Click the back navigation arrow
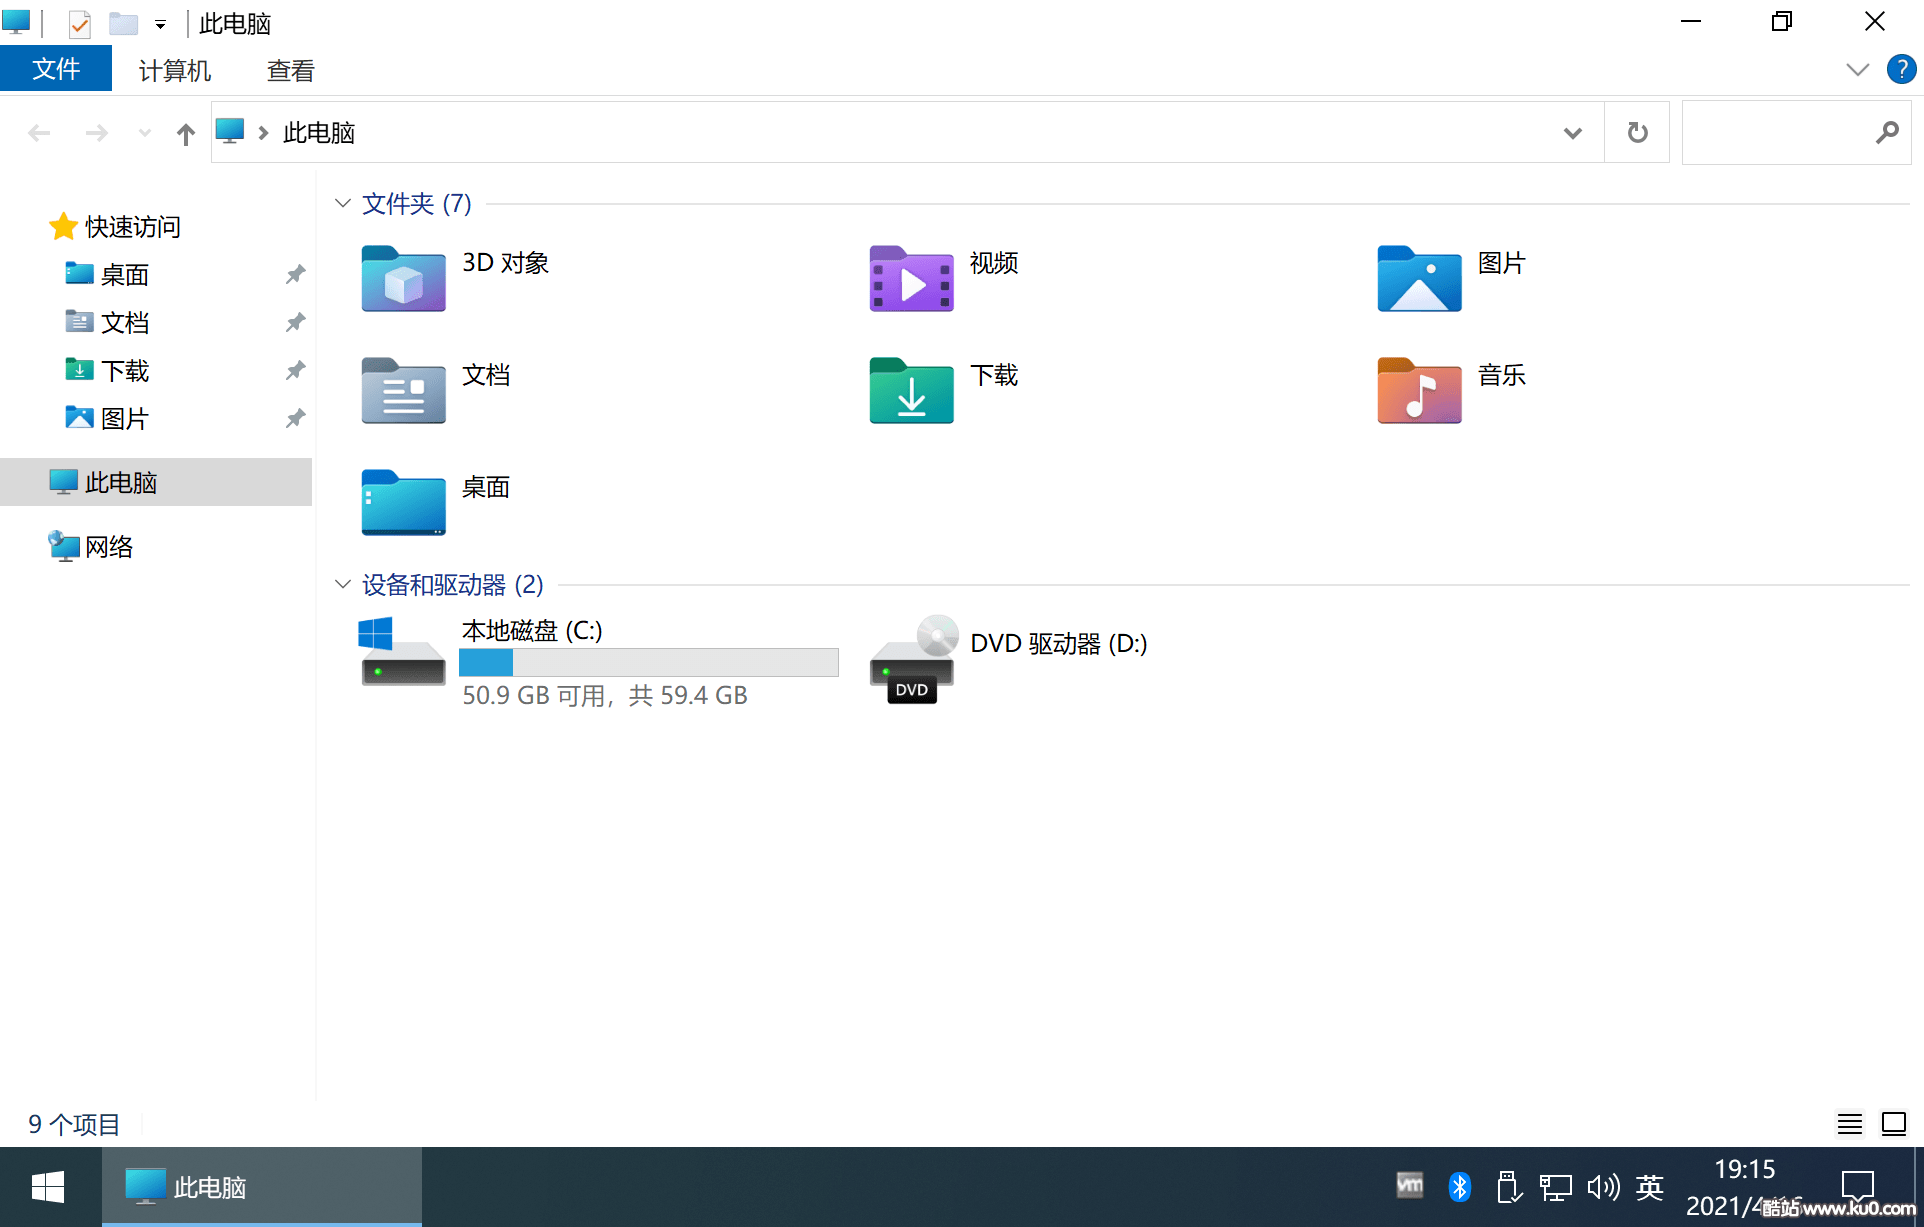1924x1227 pixels. (39, 133)
